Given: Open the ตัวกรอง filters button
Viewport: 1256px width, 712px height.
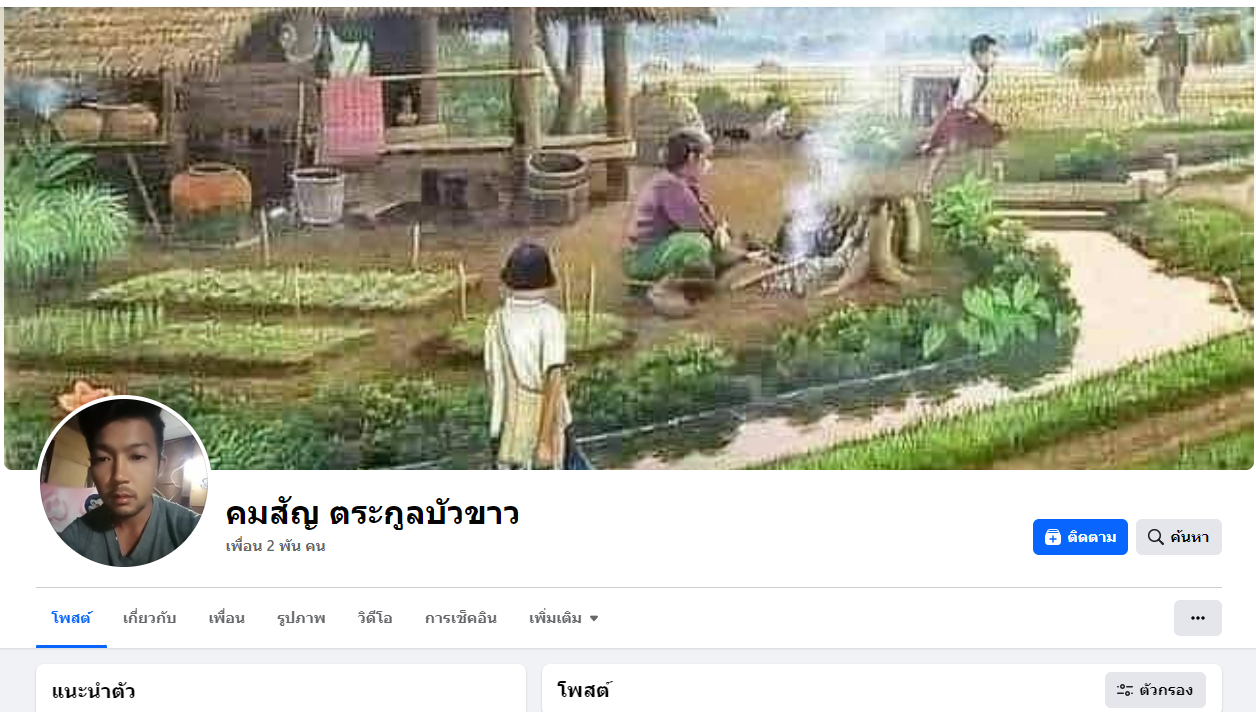Looking at the screenshot, I should click(1155, 690).
